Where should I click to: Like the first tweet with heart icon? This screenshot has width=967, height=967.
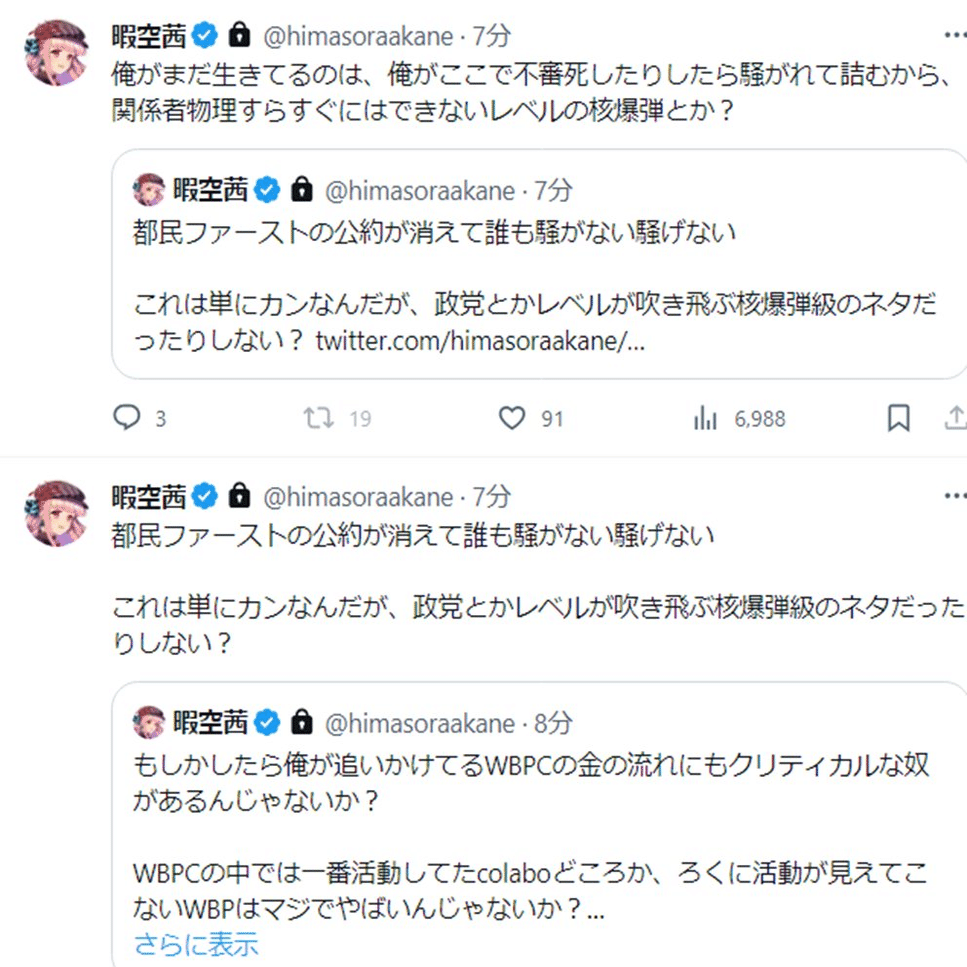point(512,419)
